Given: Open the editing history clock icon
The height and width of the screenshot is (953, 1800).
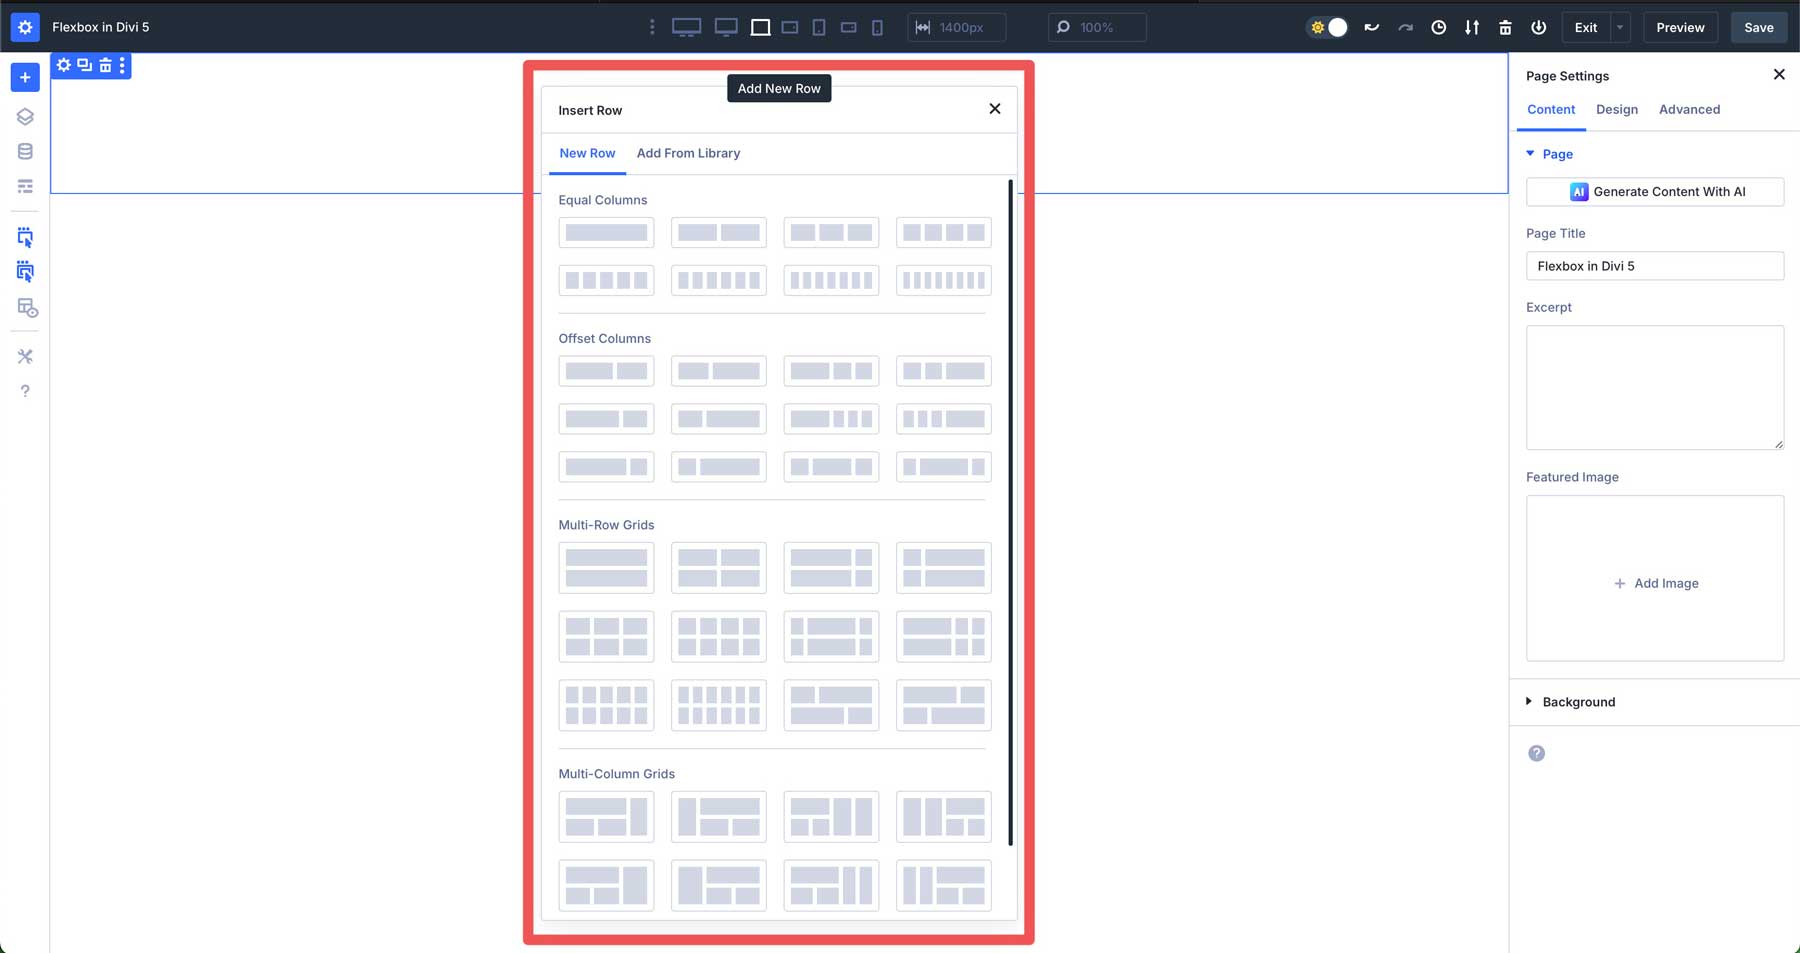Looking at the screenshot, I should [x=1439, y=27].
